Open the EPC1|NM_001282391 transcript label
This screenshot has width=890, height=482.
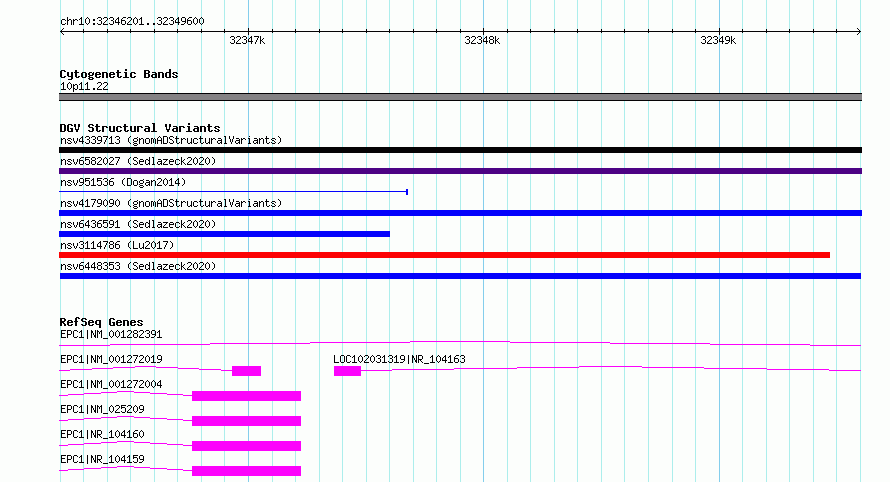(111, 334)
